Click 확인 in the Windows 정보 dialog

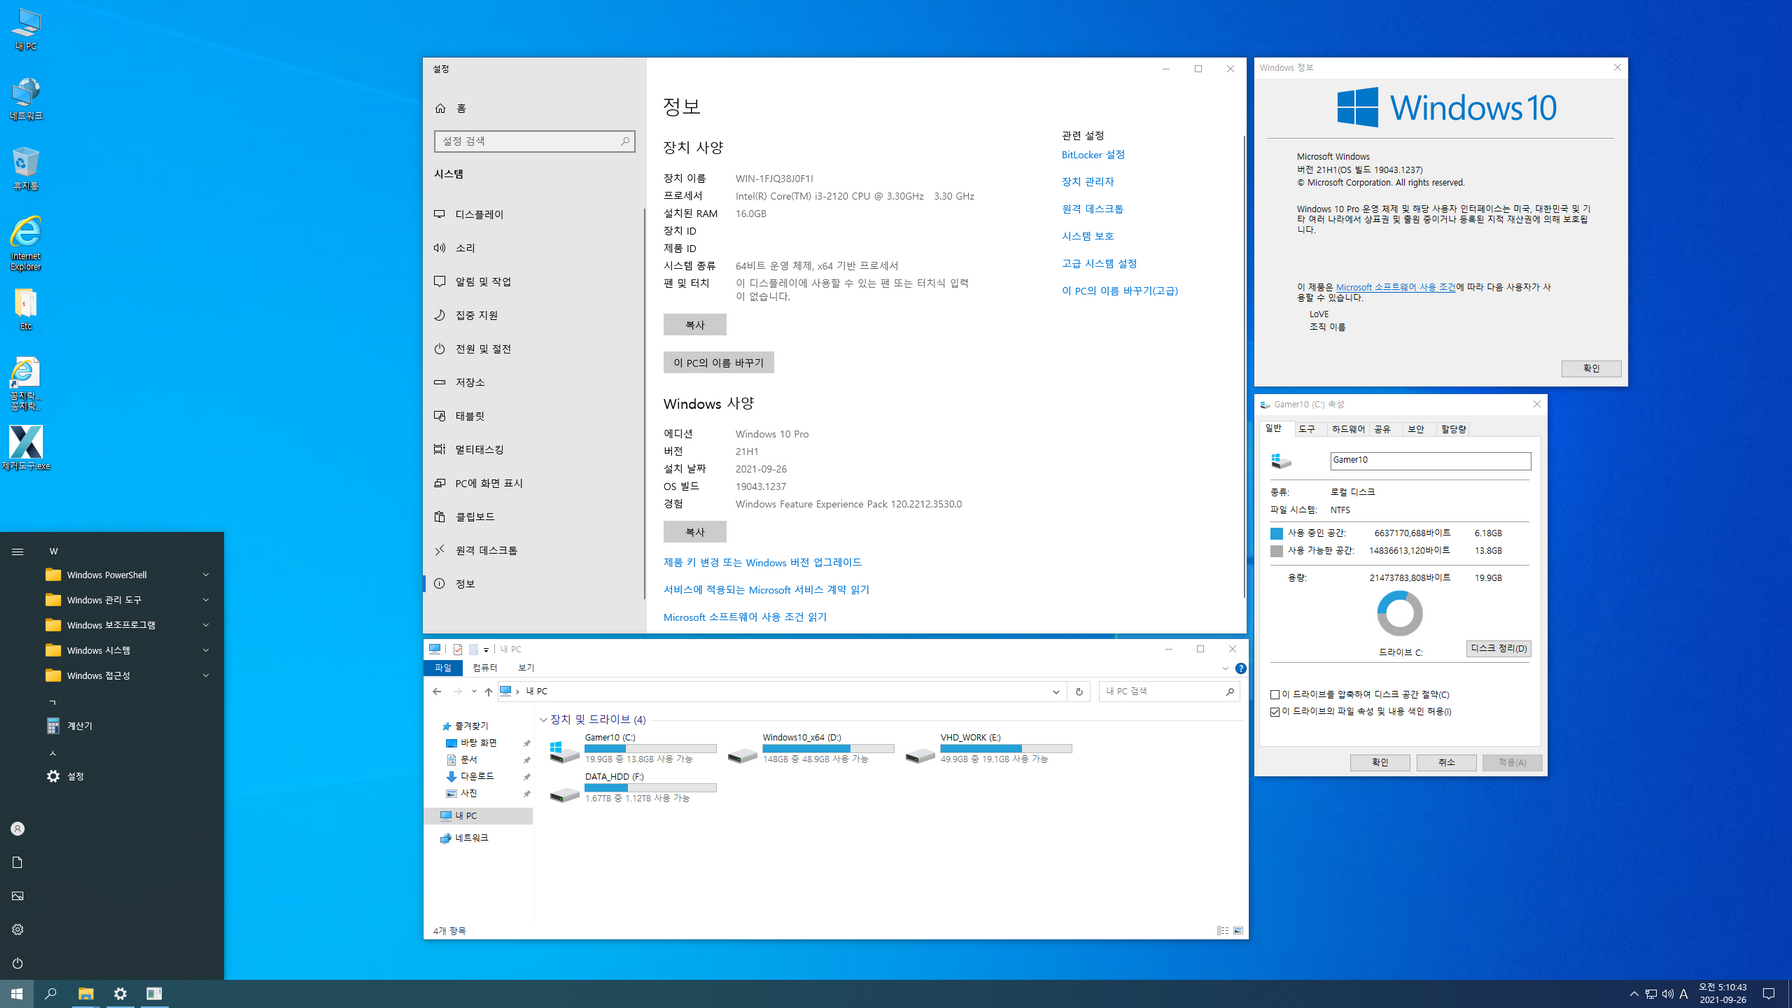tap(1591, 369)
